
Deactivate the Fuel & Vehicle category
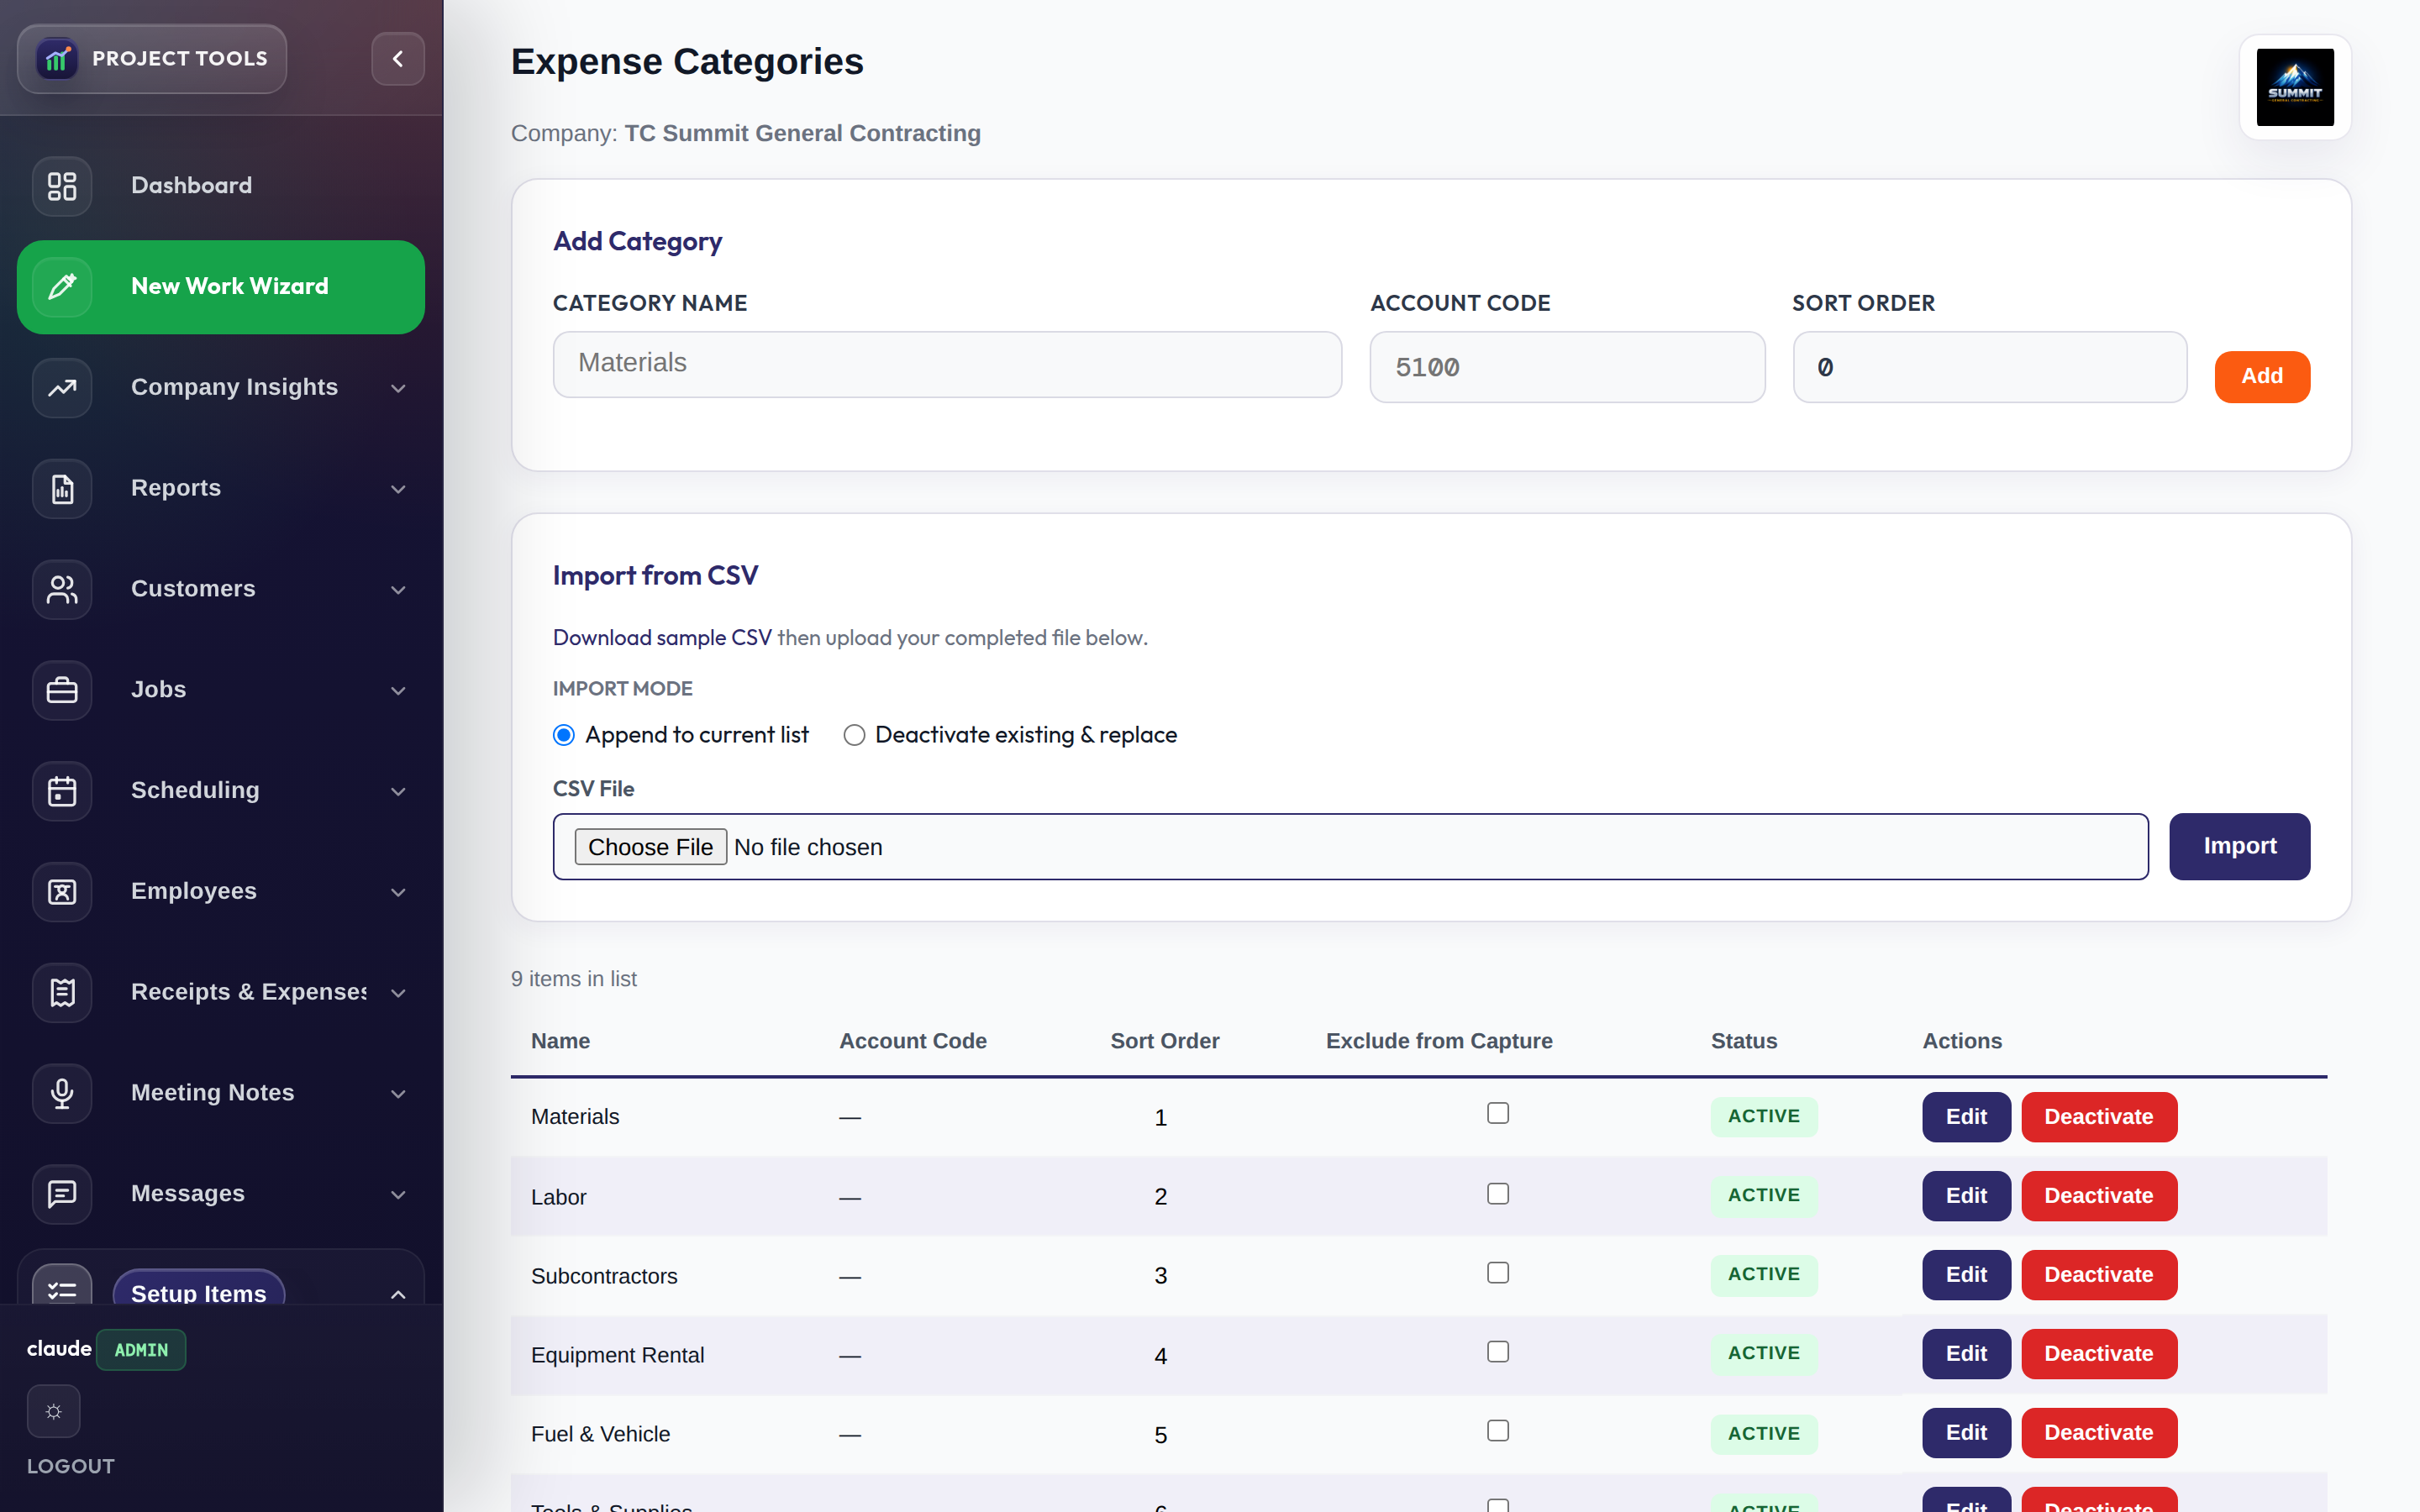coord(2098,1433)
